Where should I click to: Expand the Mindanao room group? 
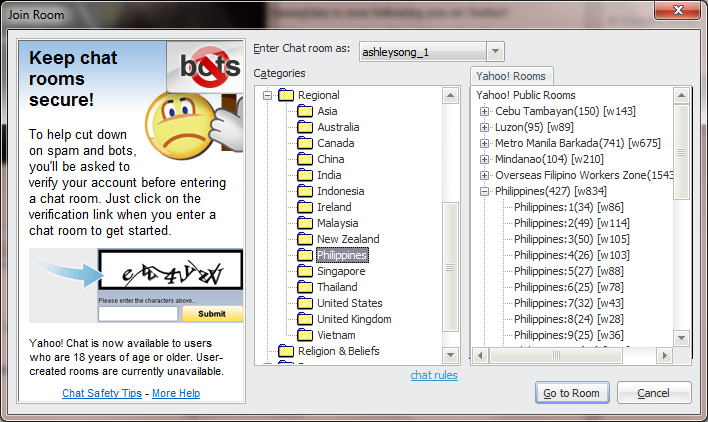(484, 159)
